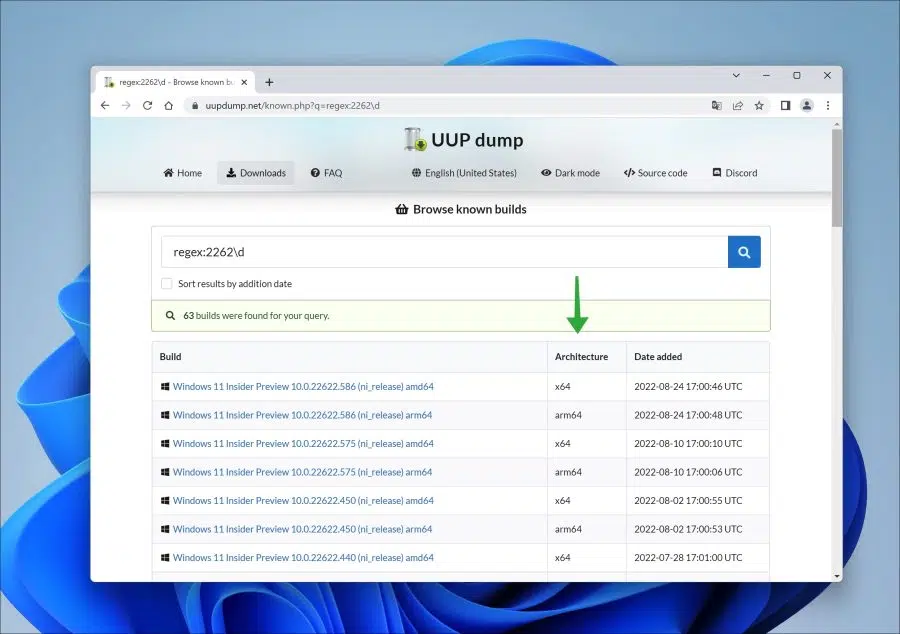The width and height of the screenshot is (900, 634).
Task: Open build 22622.575 amd64 link
Action: (303, 444)
